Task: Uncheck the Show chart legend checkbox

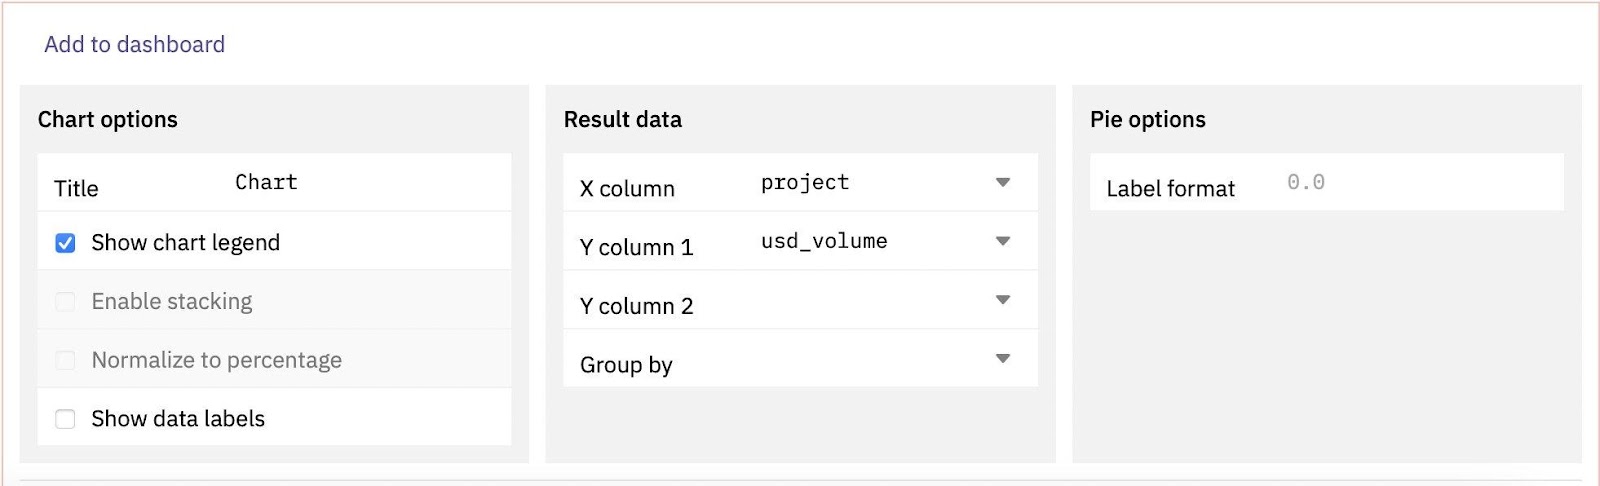Action: point(65,243)
